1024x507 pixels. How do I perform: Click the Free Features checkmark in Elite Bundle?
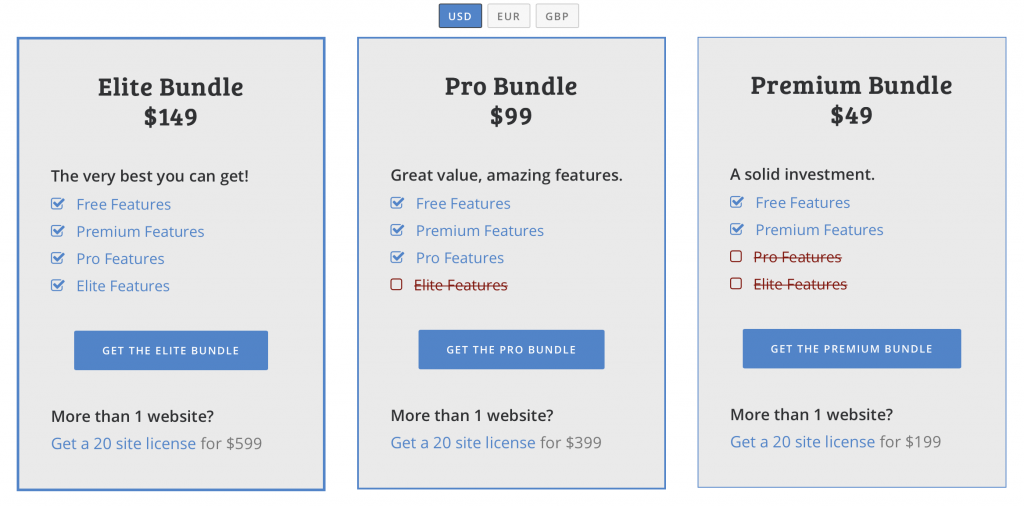(58, 204)
